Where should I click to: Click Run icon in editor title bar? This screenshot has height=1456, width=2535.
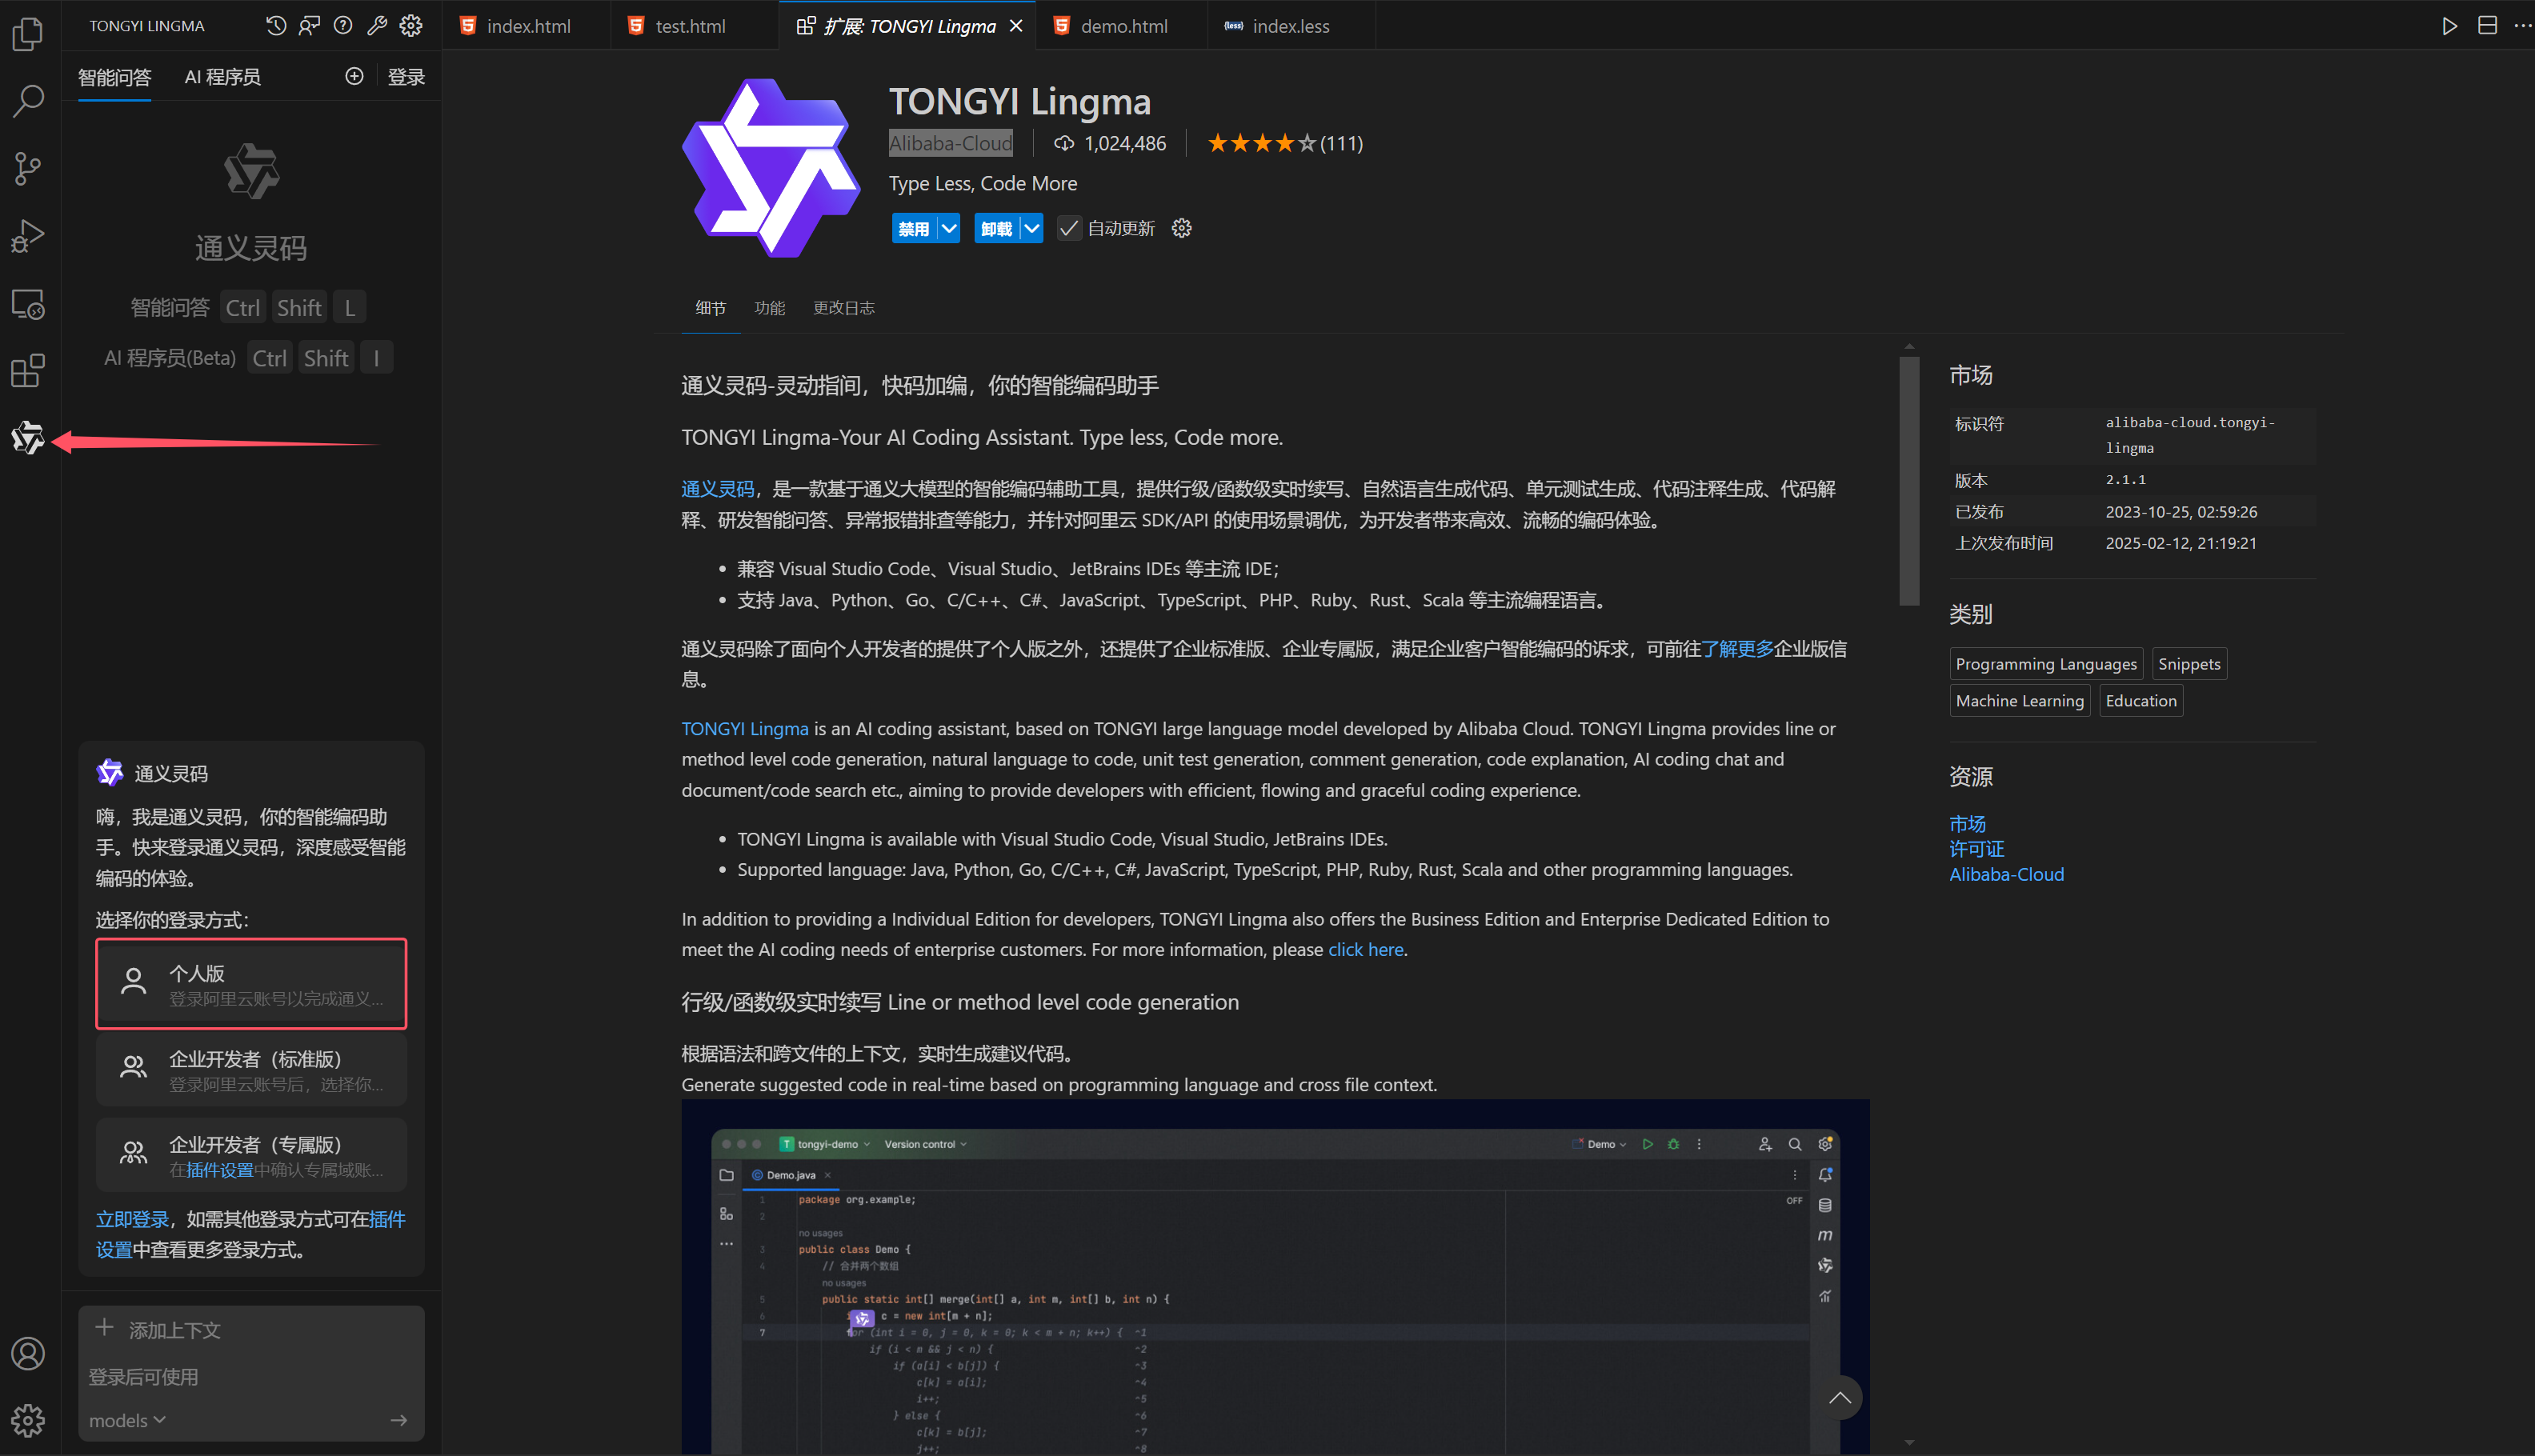click(x=2449, y=26)
